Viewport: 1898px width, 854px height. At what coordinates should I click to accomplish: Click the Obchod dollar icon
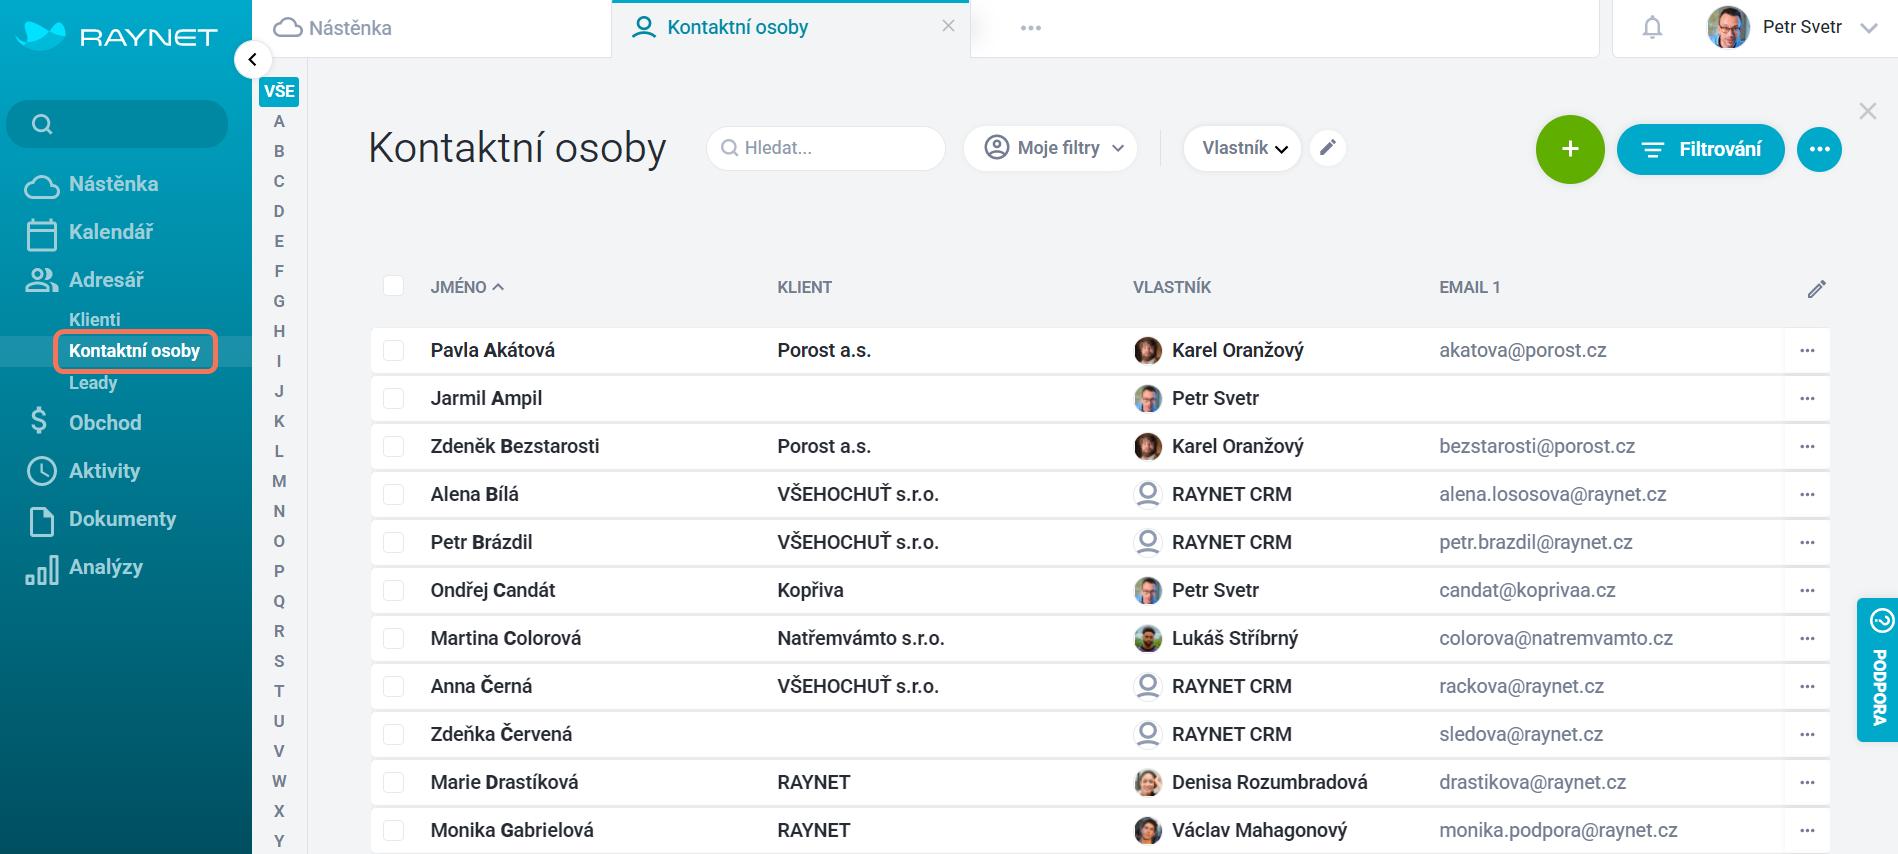coord(39,421)
